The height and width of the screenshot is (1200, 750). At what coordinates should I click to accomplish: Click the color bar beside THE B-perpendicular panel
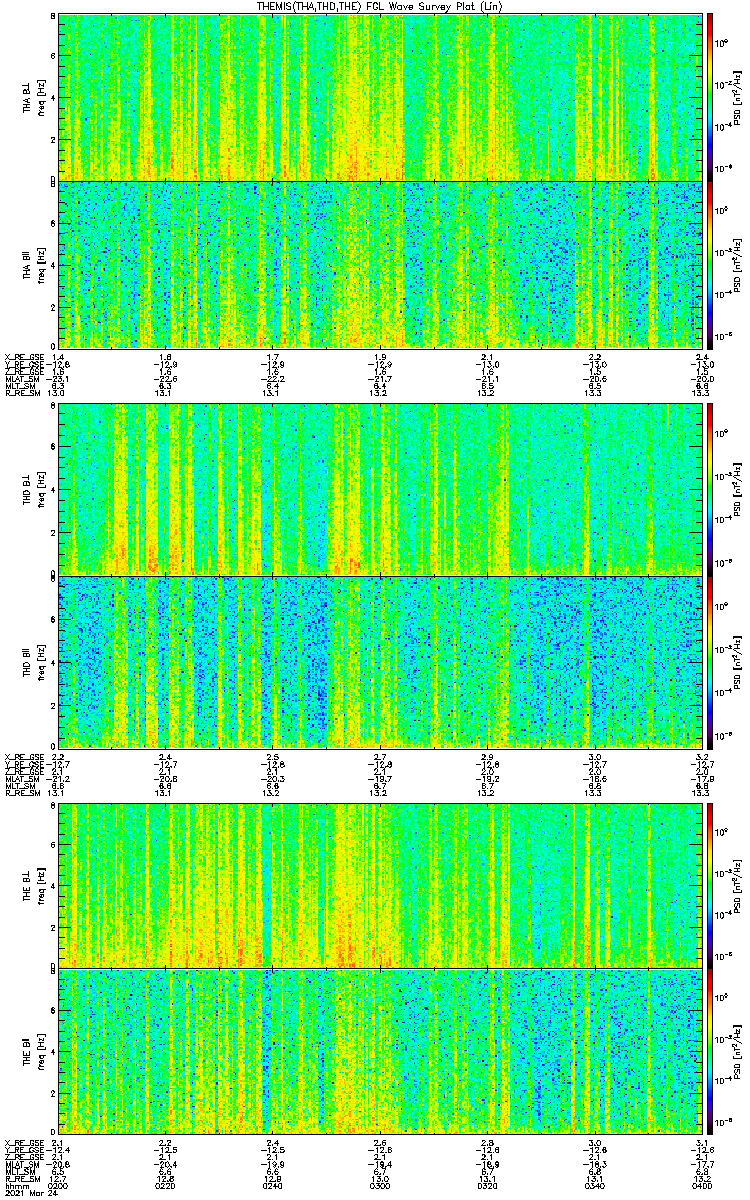pos(710,884)
